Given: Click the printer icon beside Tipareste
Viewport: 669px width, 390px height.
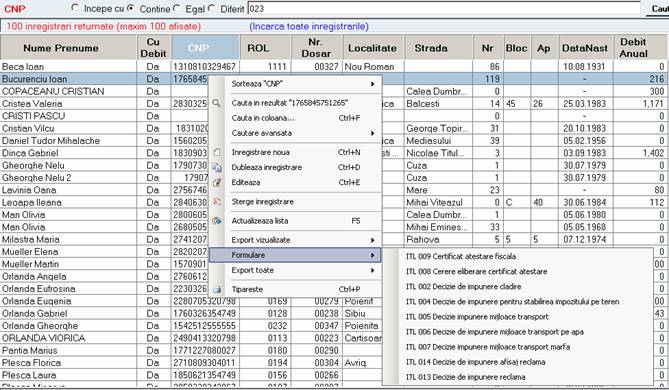Looking at the screenshot, I should 217,290.
